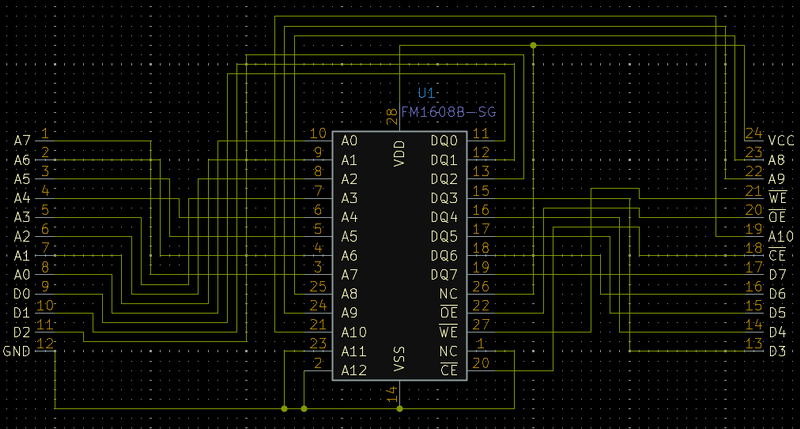Select the VDD pin name in U1
Image resolution: width=800 pixels, height=429 pixels.
(399, 154)
